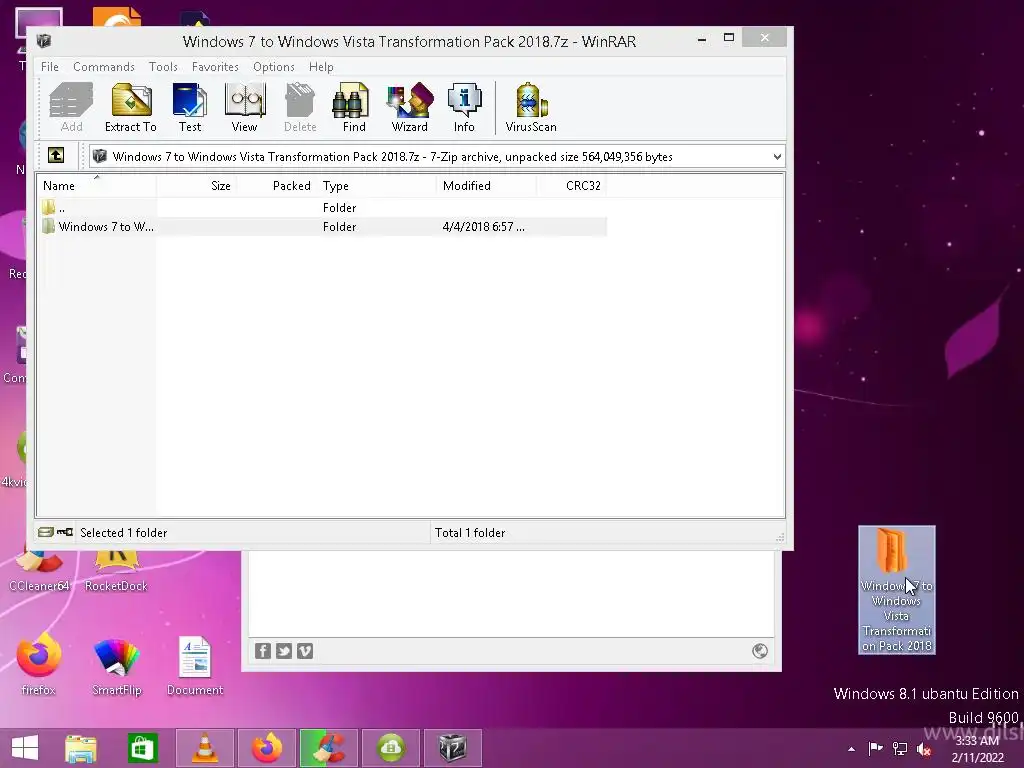Screen dimensions: 1024x768
Task: Select the RocketDock desktop icon
Action: point(116,571)
